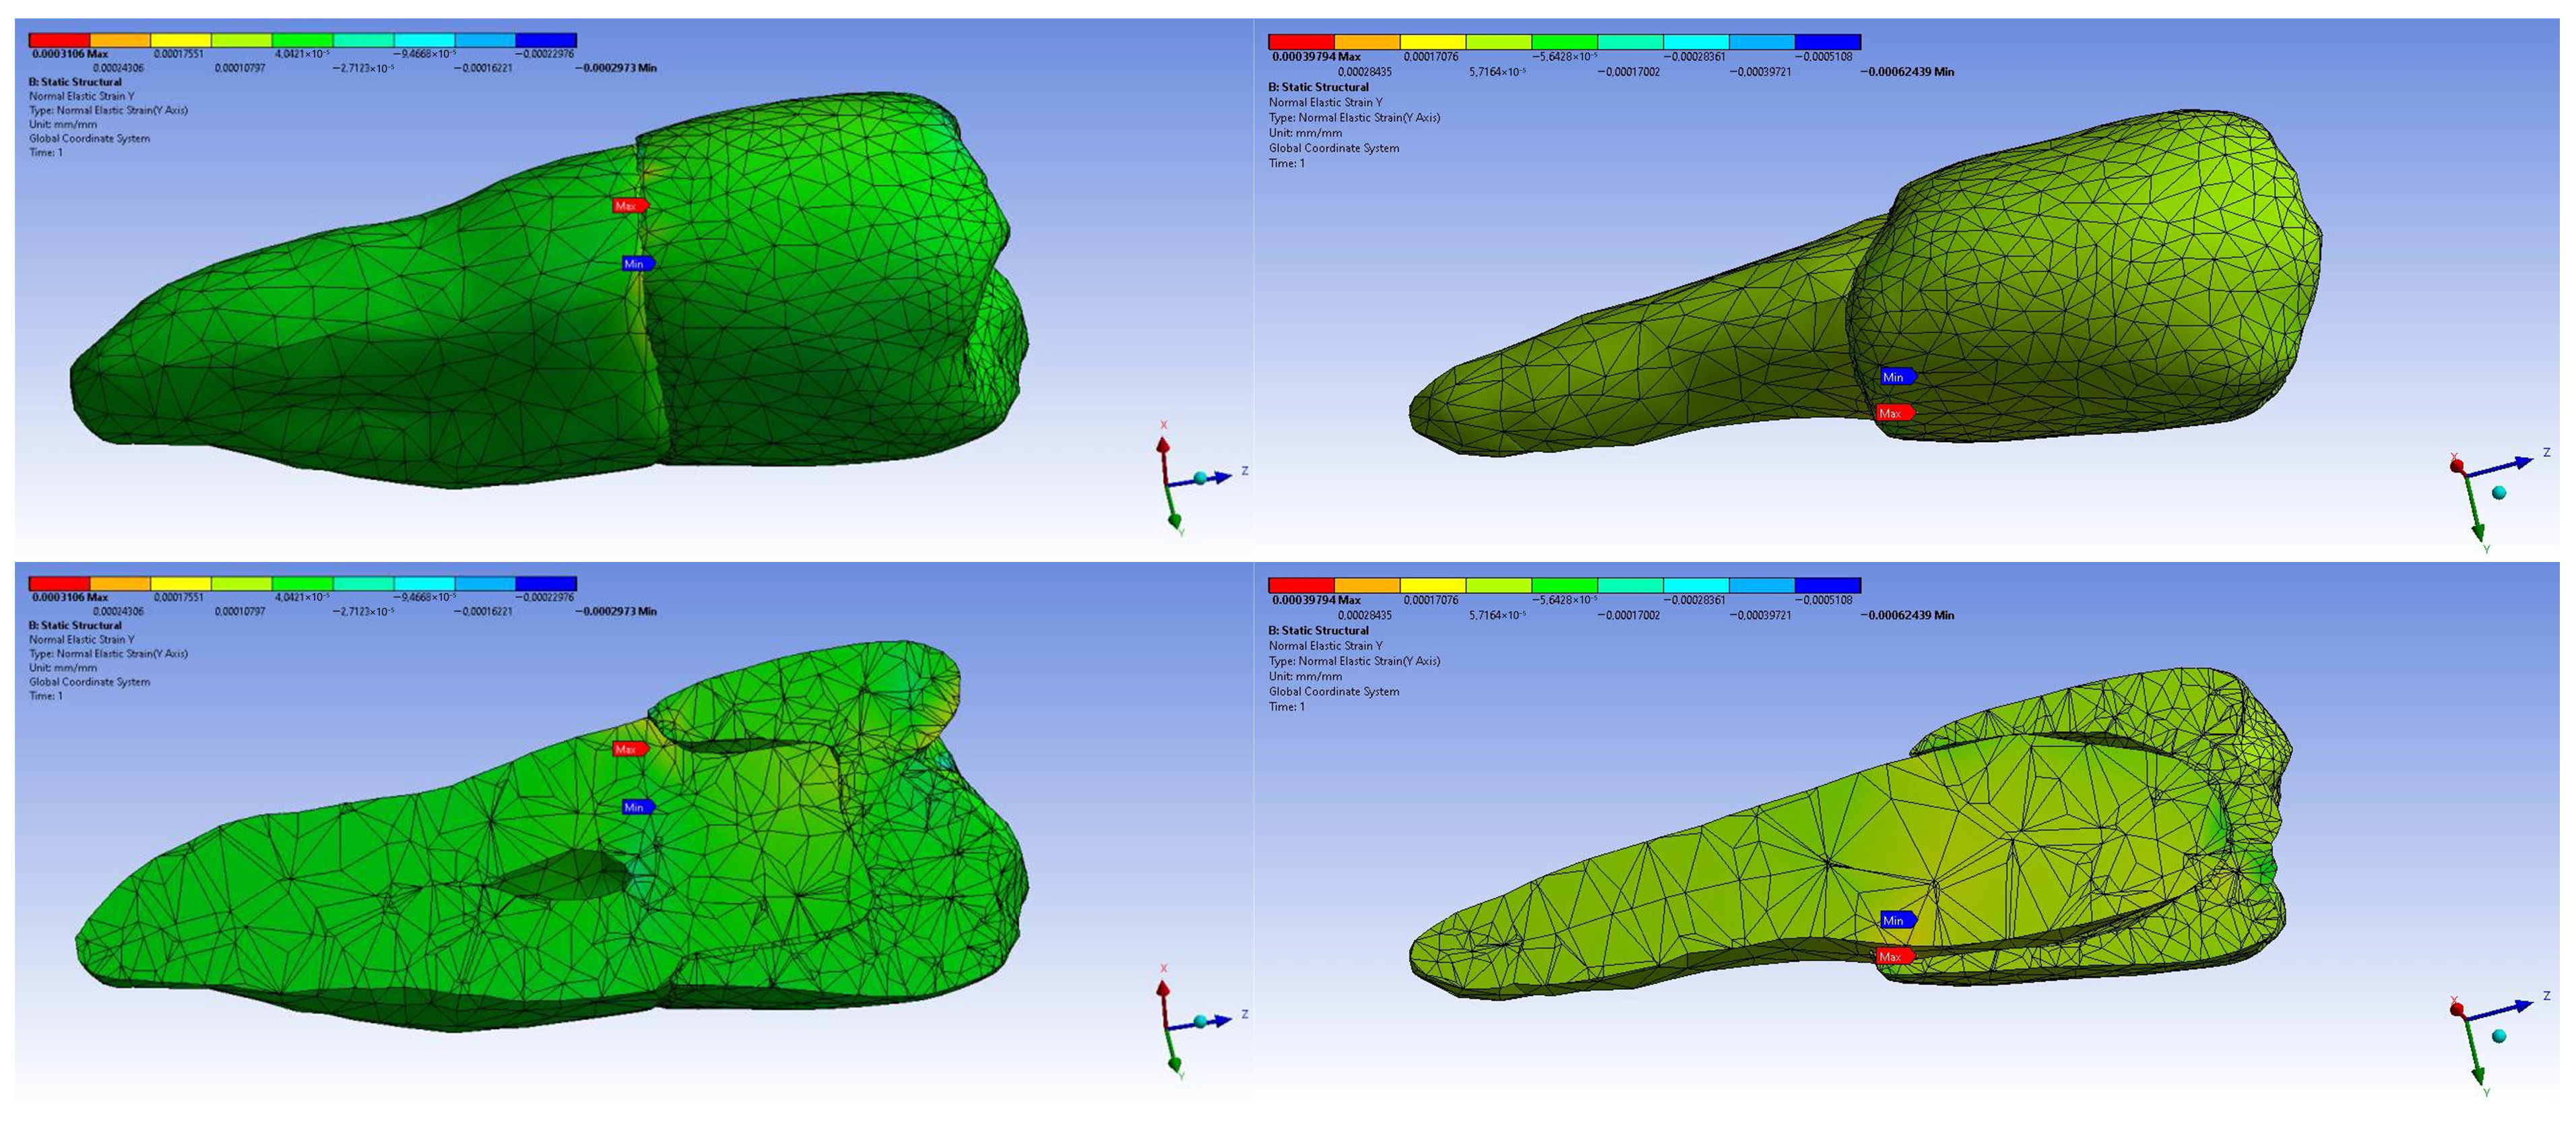
Task: Click '0.0003106 Max' value in top-left legend
Action: (70, 54)
